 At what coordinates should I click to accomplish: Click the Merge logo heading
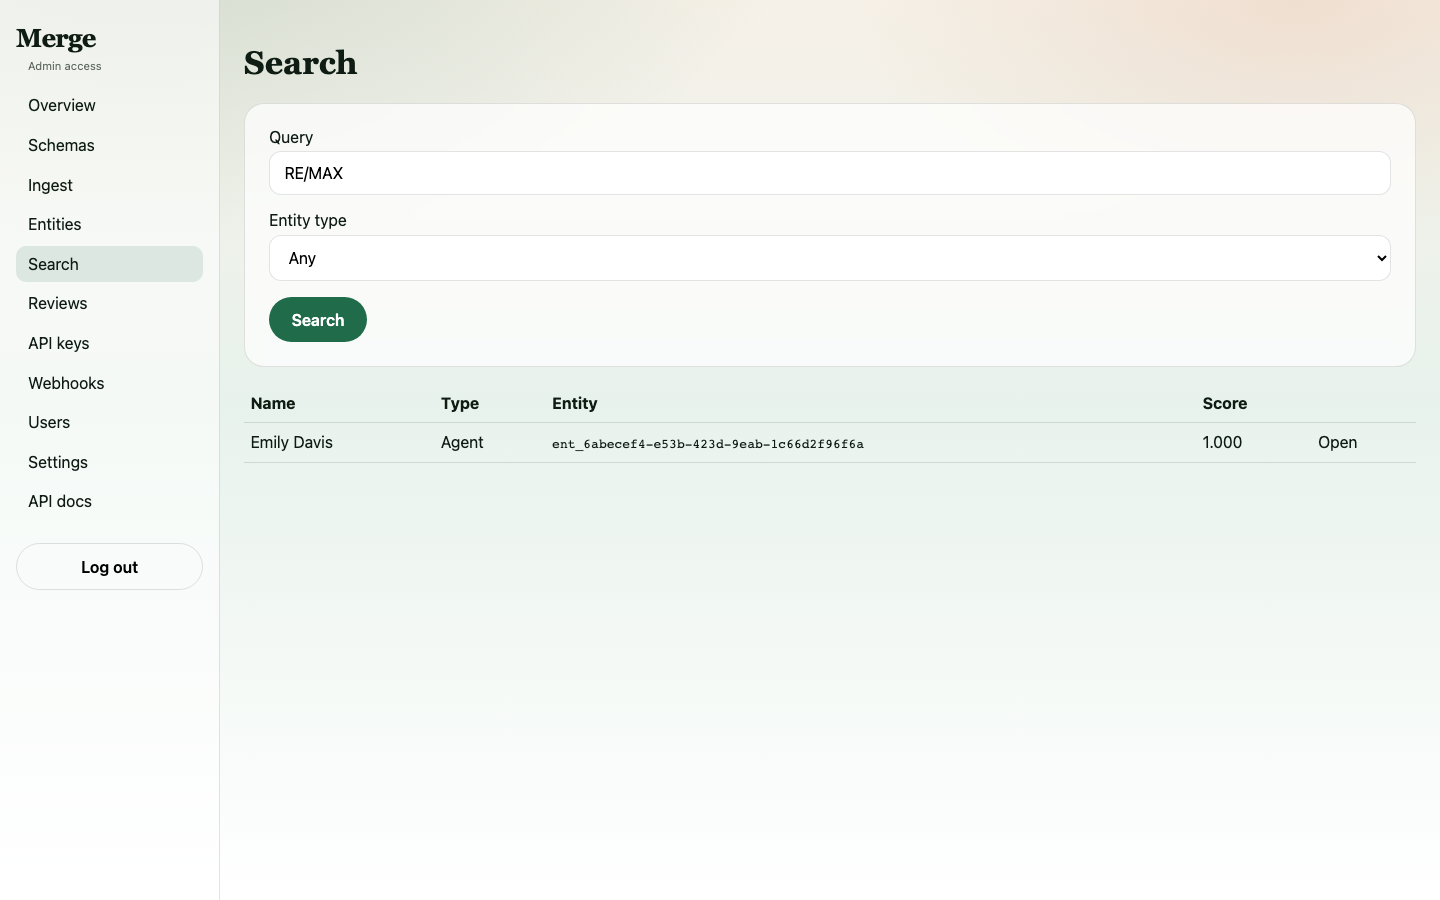coord(56,39)
